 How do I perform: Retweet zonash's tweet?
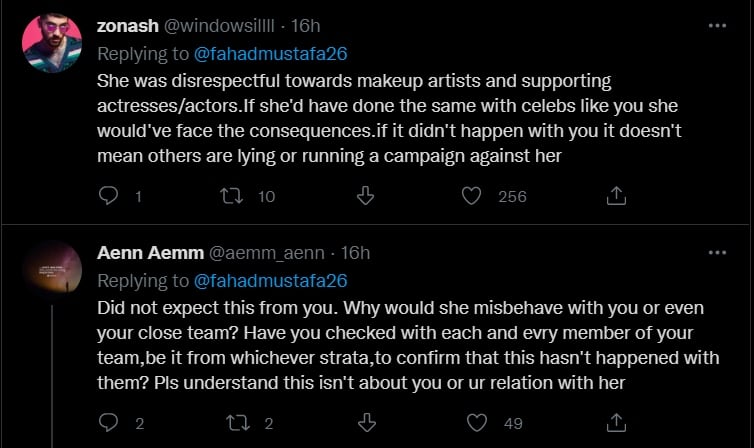232,196
